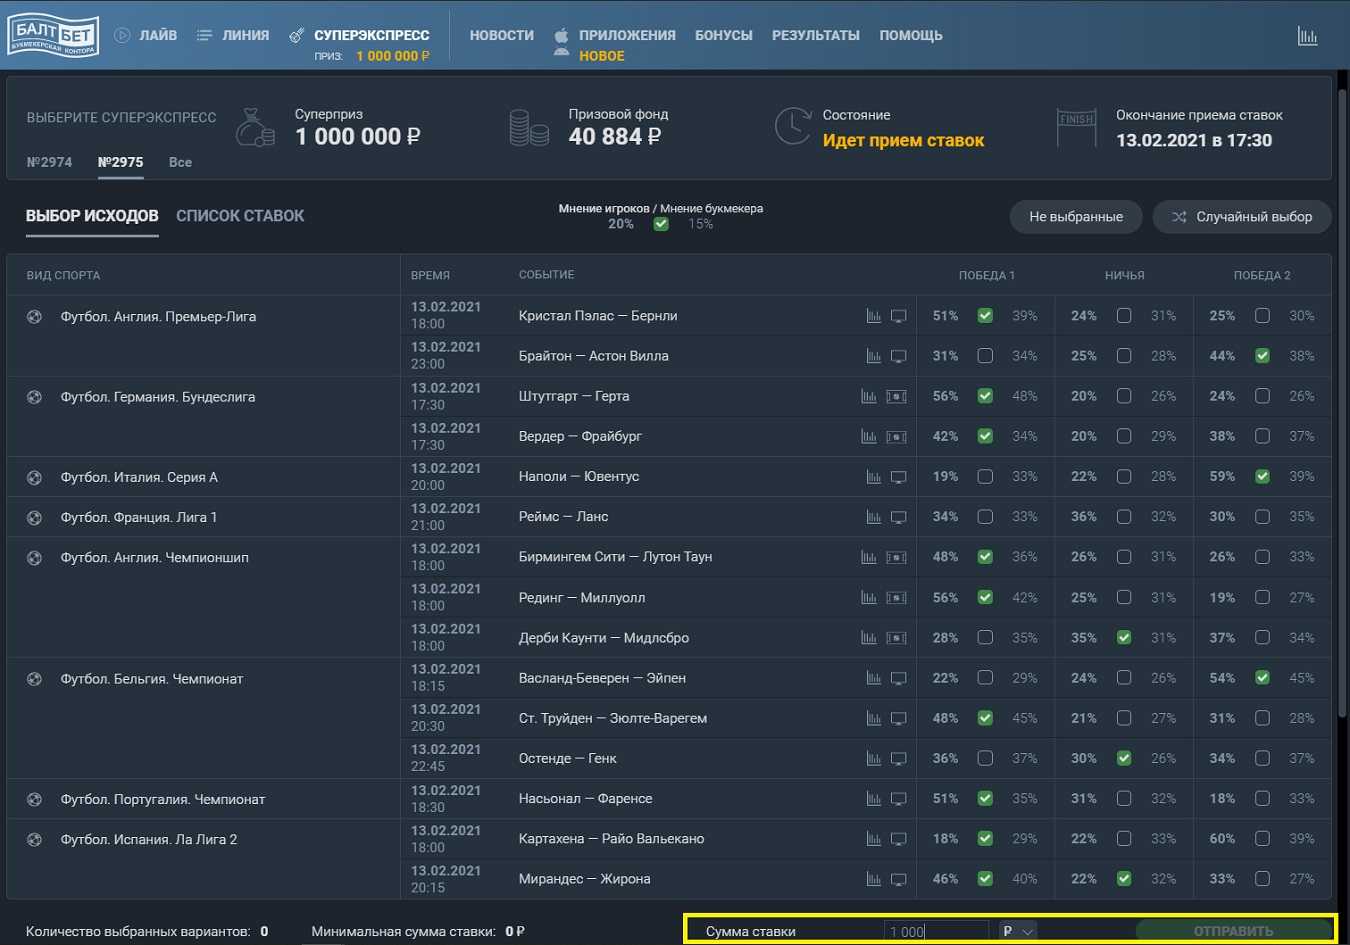Check Ничья for Брайтон — Астон Вилла

1124,356
